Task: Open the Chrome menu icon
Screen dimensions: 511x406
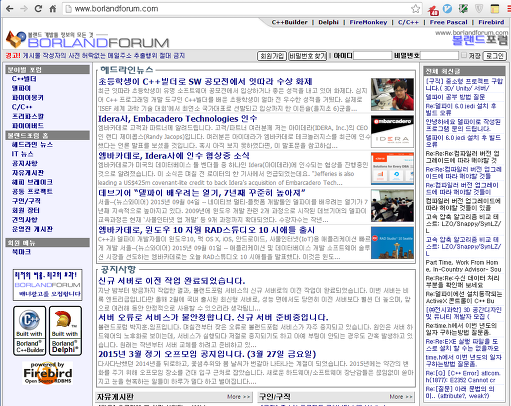Action: coord(509,9)
